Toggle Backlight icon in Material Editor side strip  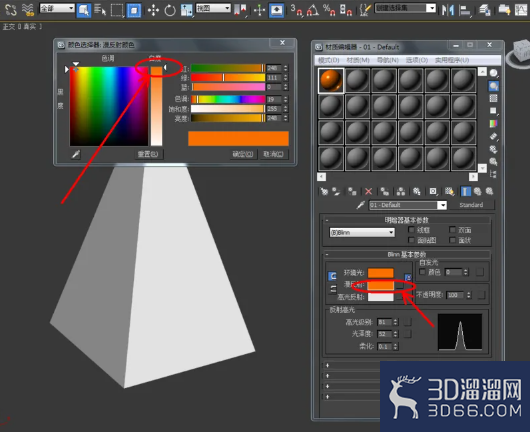[493, 86]
